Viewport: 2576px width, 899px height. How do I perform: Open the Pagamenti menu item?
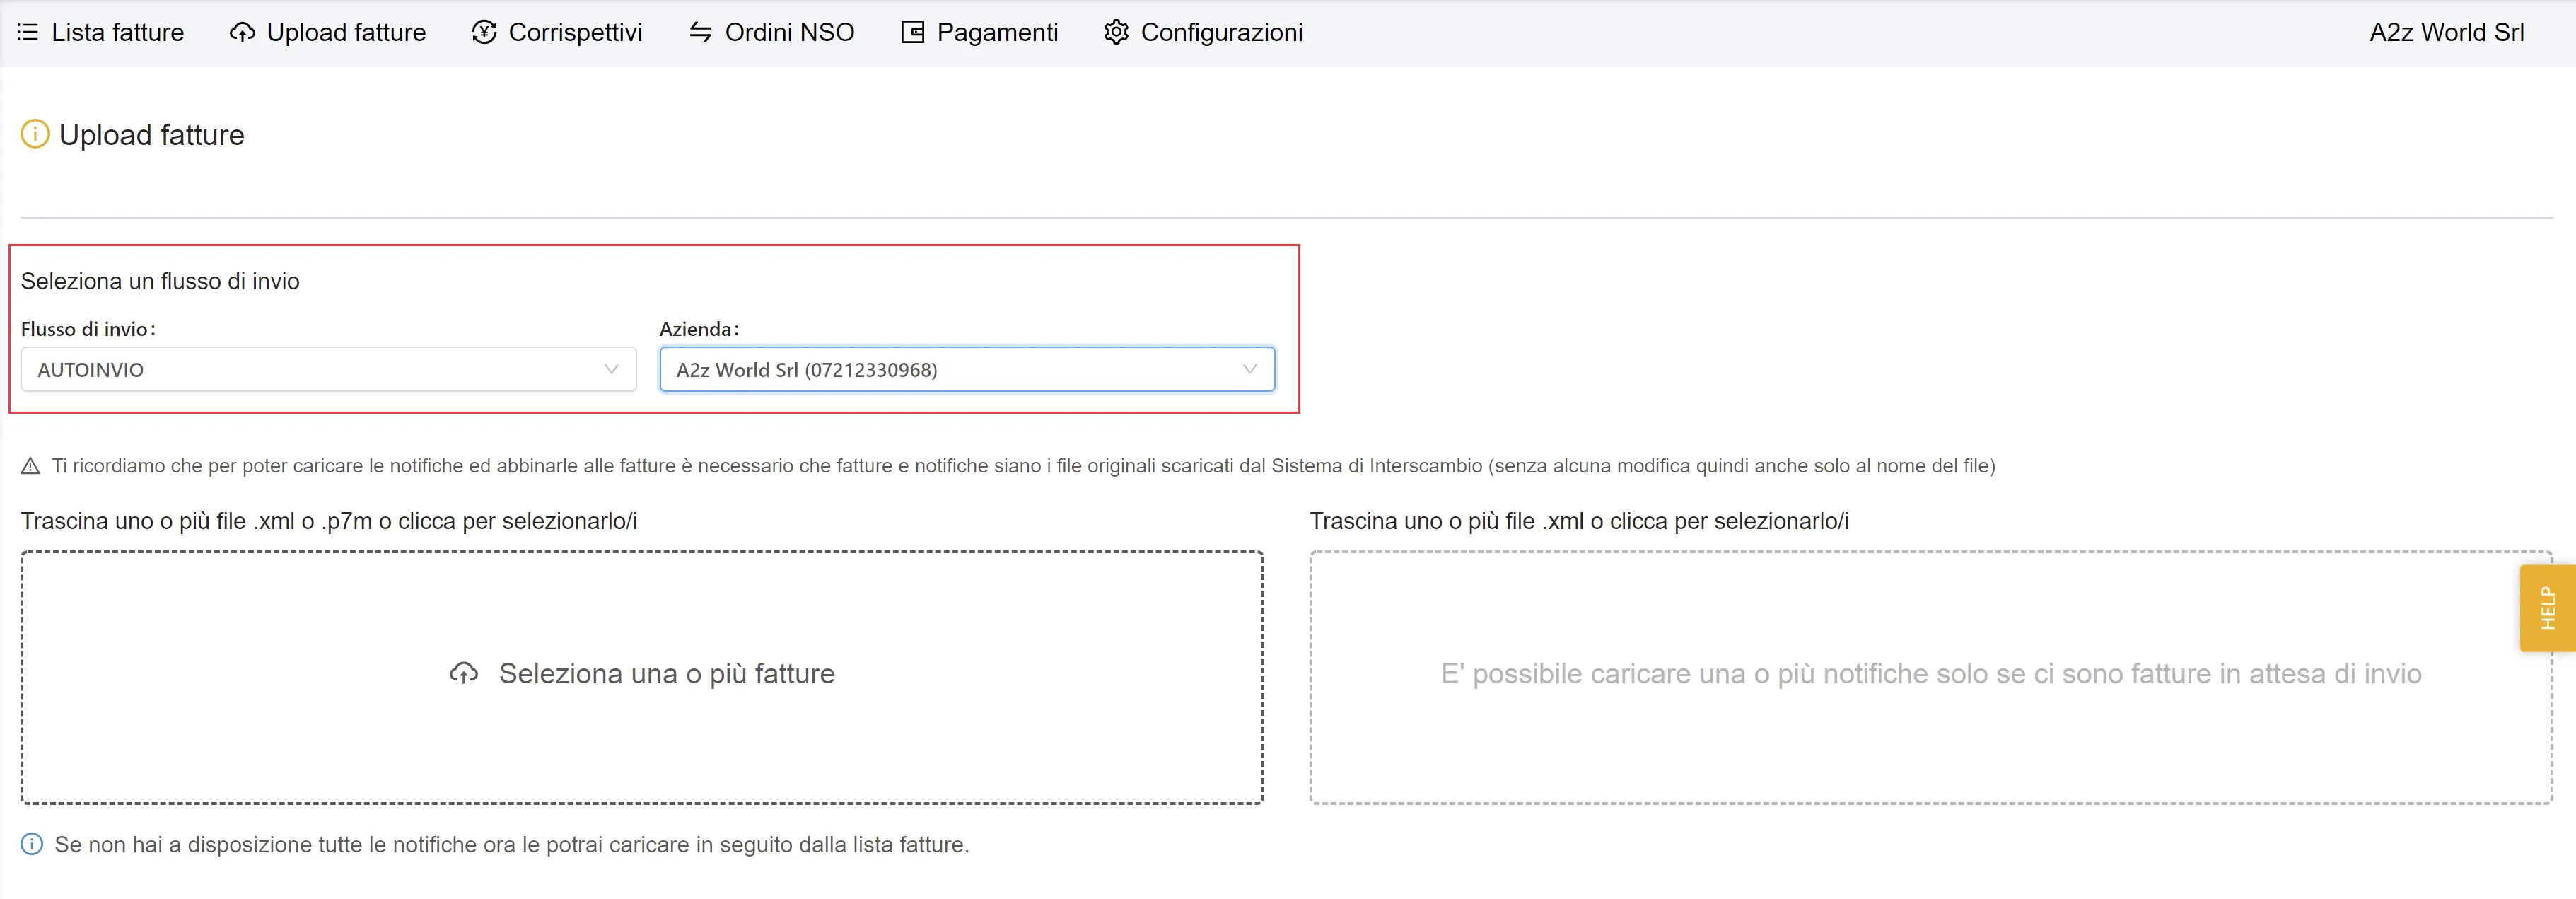pyautogui.click(x=996, y=33)
